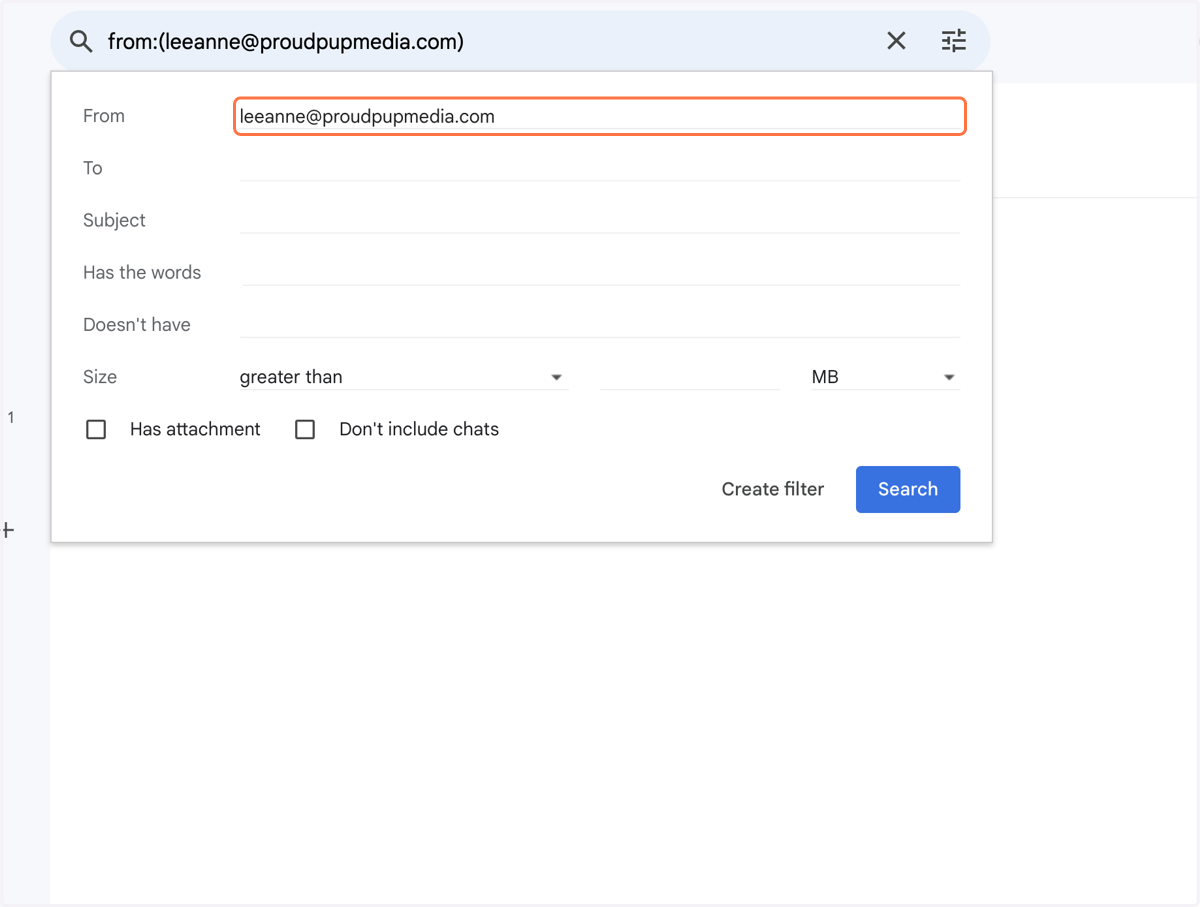Click the From field with leeanne address

point(600,116)
